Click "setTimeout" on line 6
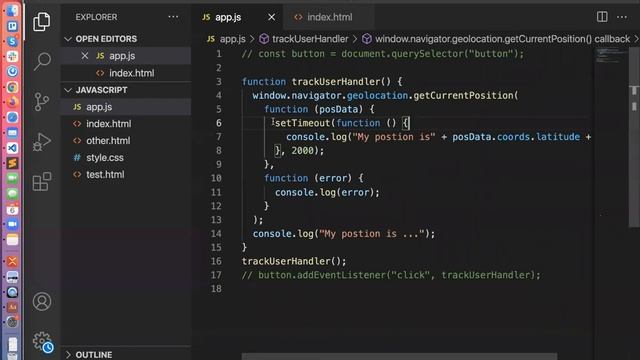The image size is (640, 360). click(302, 123)
